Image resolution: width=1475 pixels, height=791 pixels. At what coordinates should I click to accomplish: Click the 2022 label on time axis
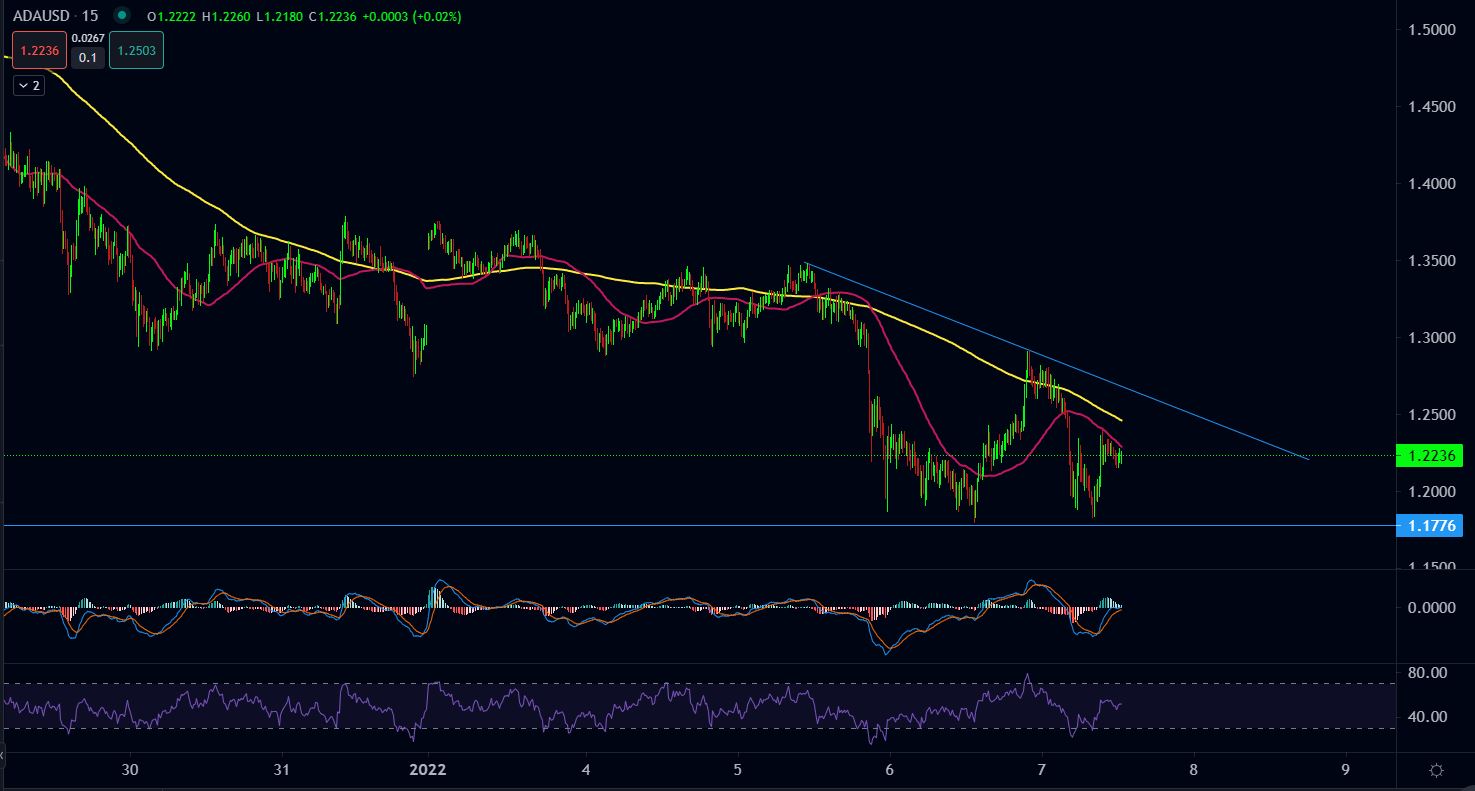pyautogui.click(x=428, y=770)
